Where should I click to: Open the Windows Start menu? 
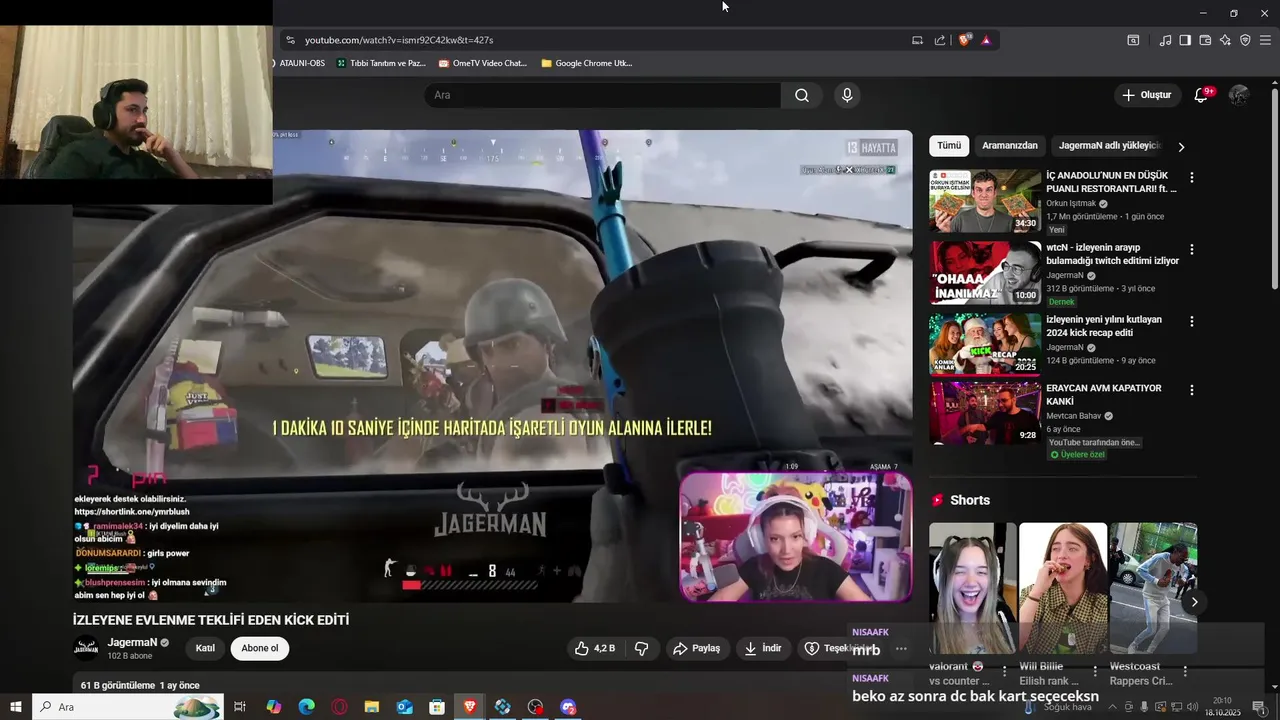(x=15, y=707)
